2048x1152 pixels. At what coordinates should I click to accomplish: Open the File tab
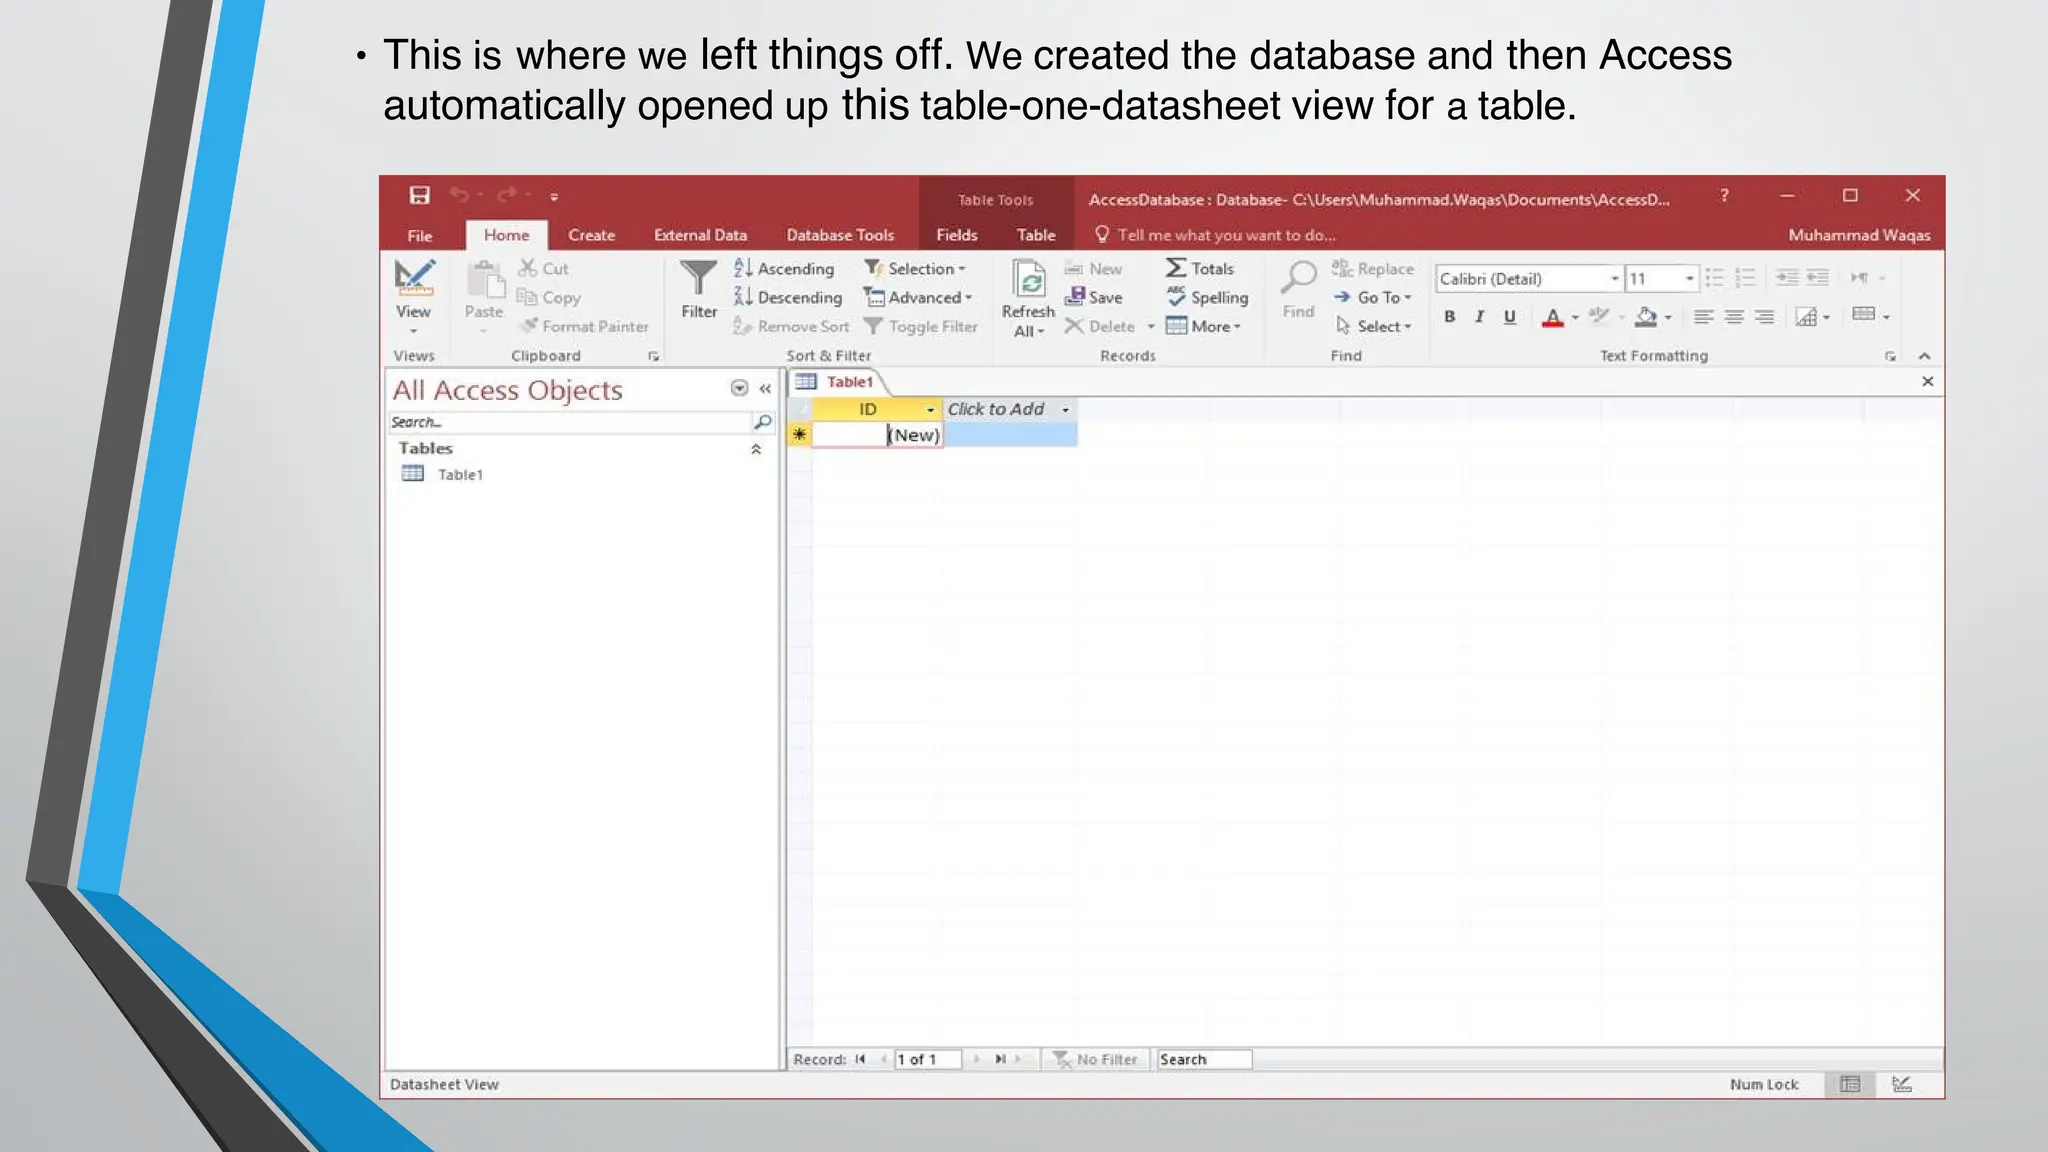click(420, 235)
